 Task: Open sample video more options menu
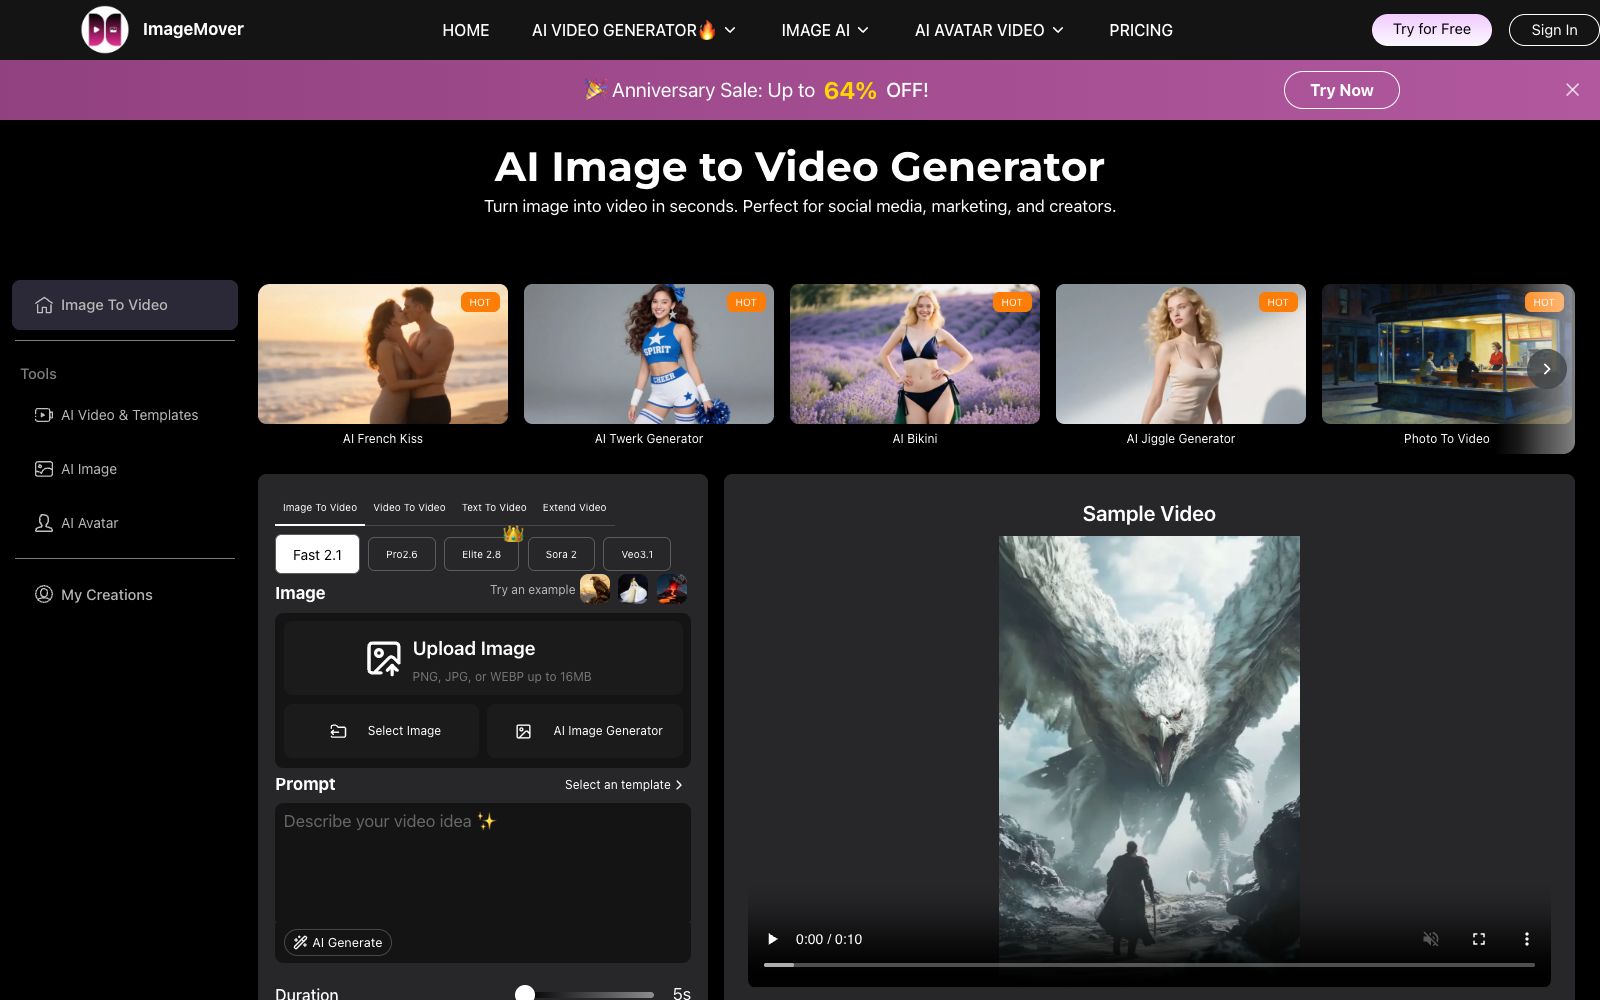[x=1526, y=939]
